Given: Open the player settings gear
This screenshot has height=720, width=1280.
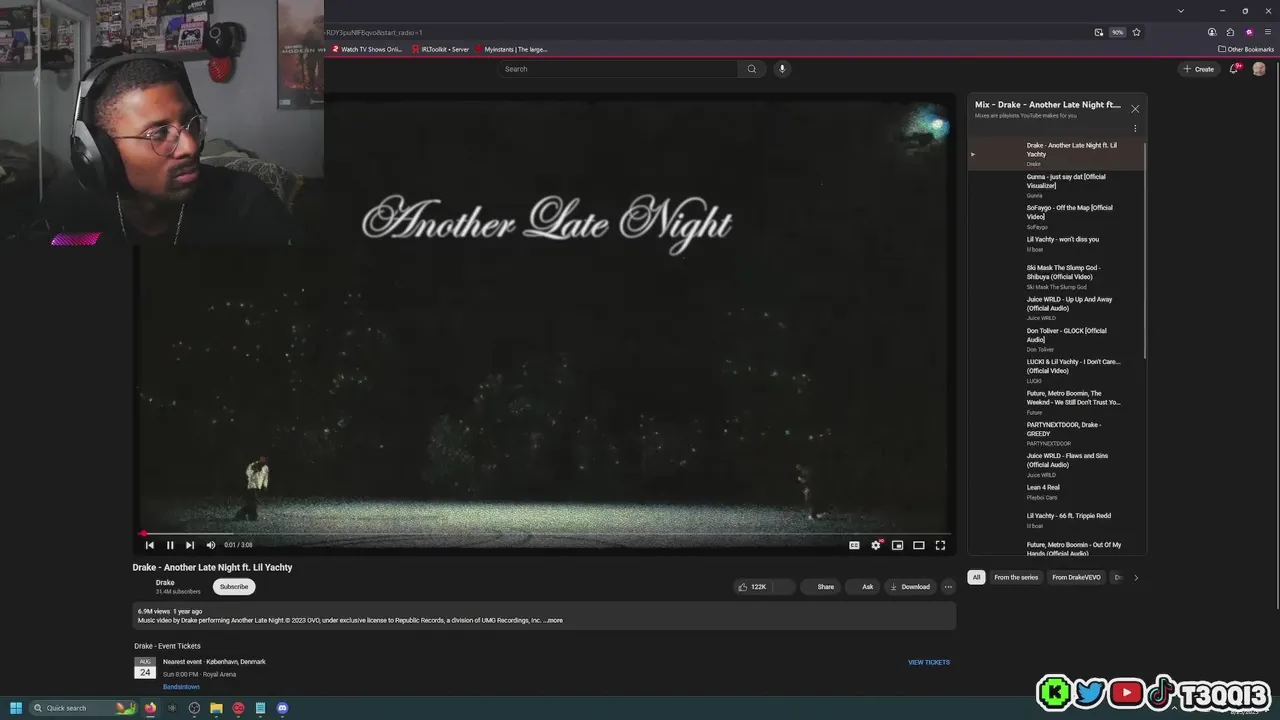Looking at the screenshot, I should 876,545.
